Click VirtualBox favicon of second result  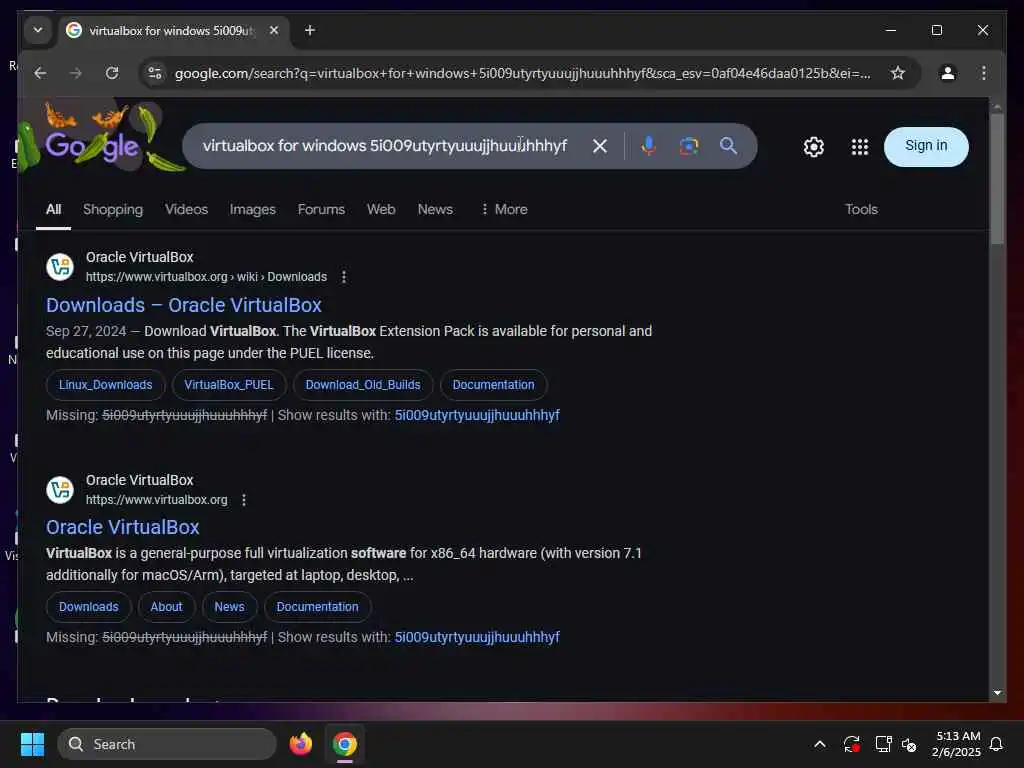(x=60, y=490)
